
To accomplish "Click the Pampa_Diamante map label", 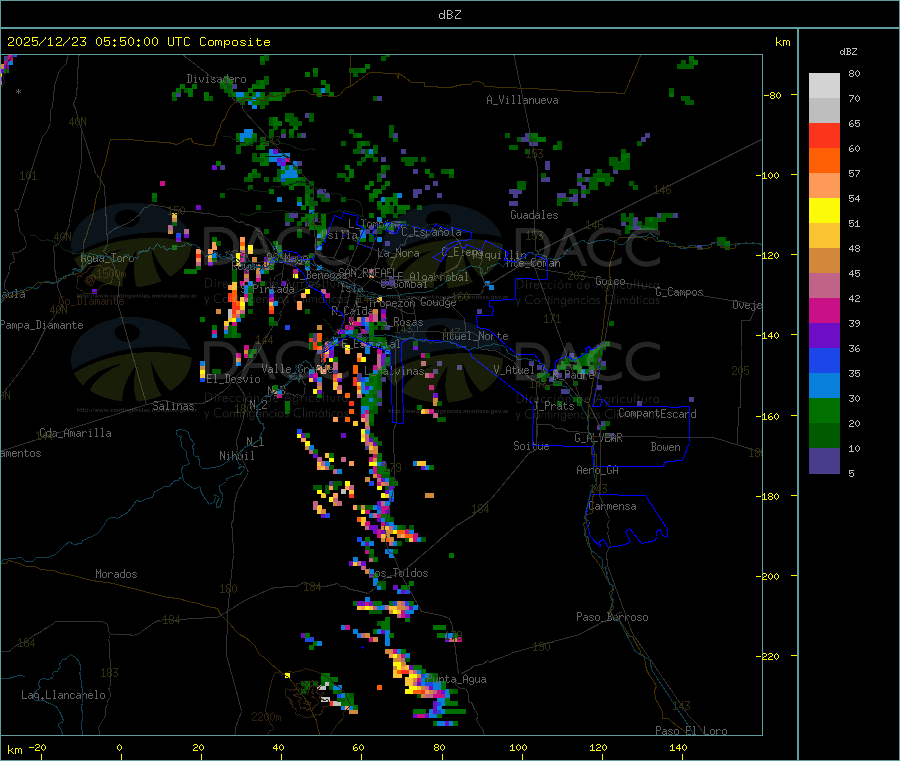I will 41,325.
